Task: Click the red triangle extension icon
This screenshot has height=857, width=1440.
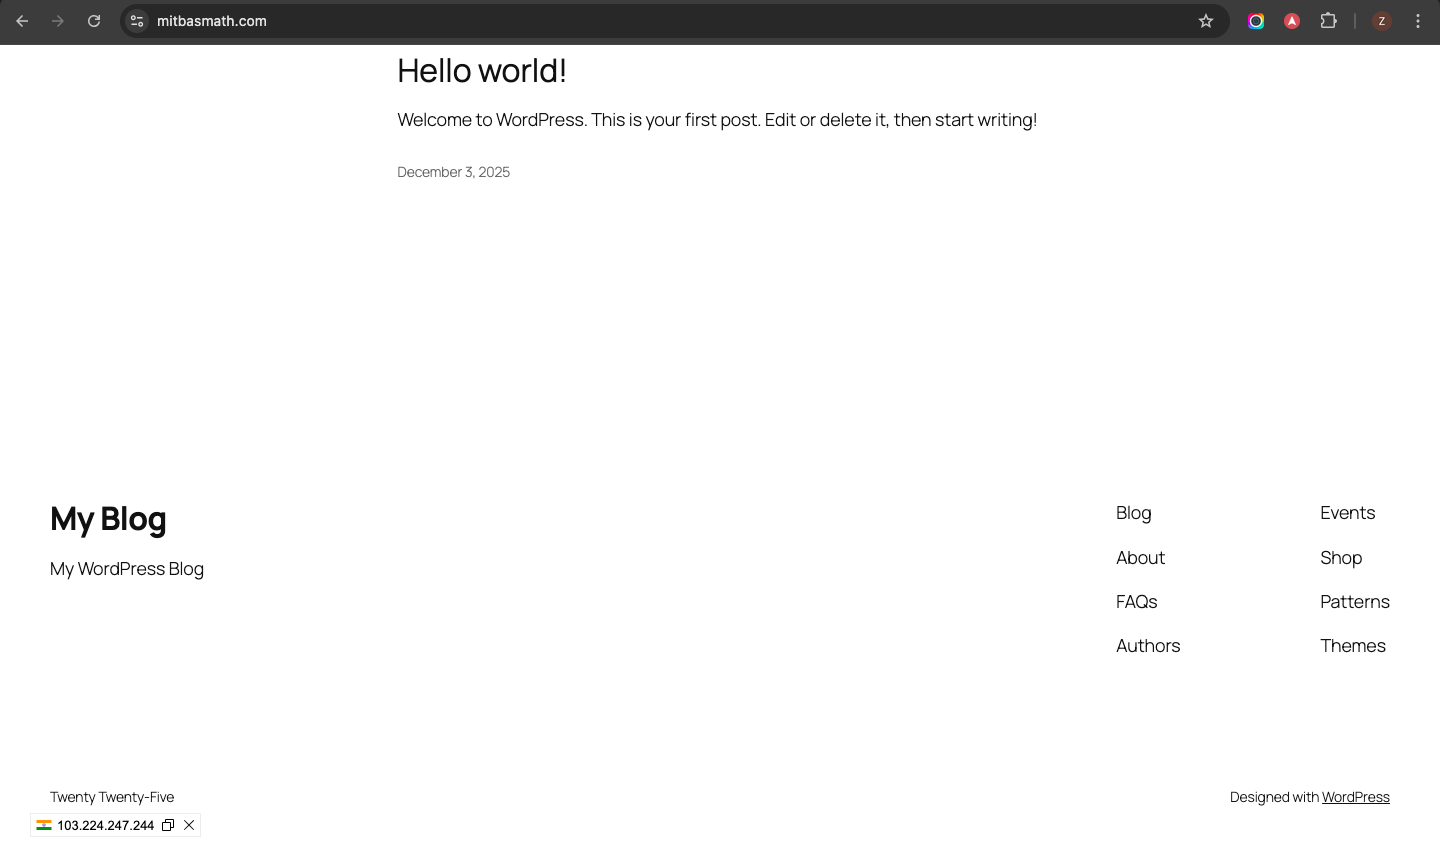Action: click(1292, 21)
